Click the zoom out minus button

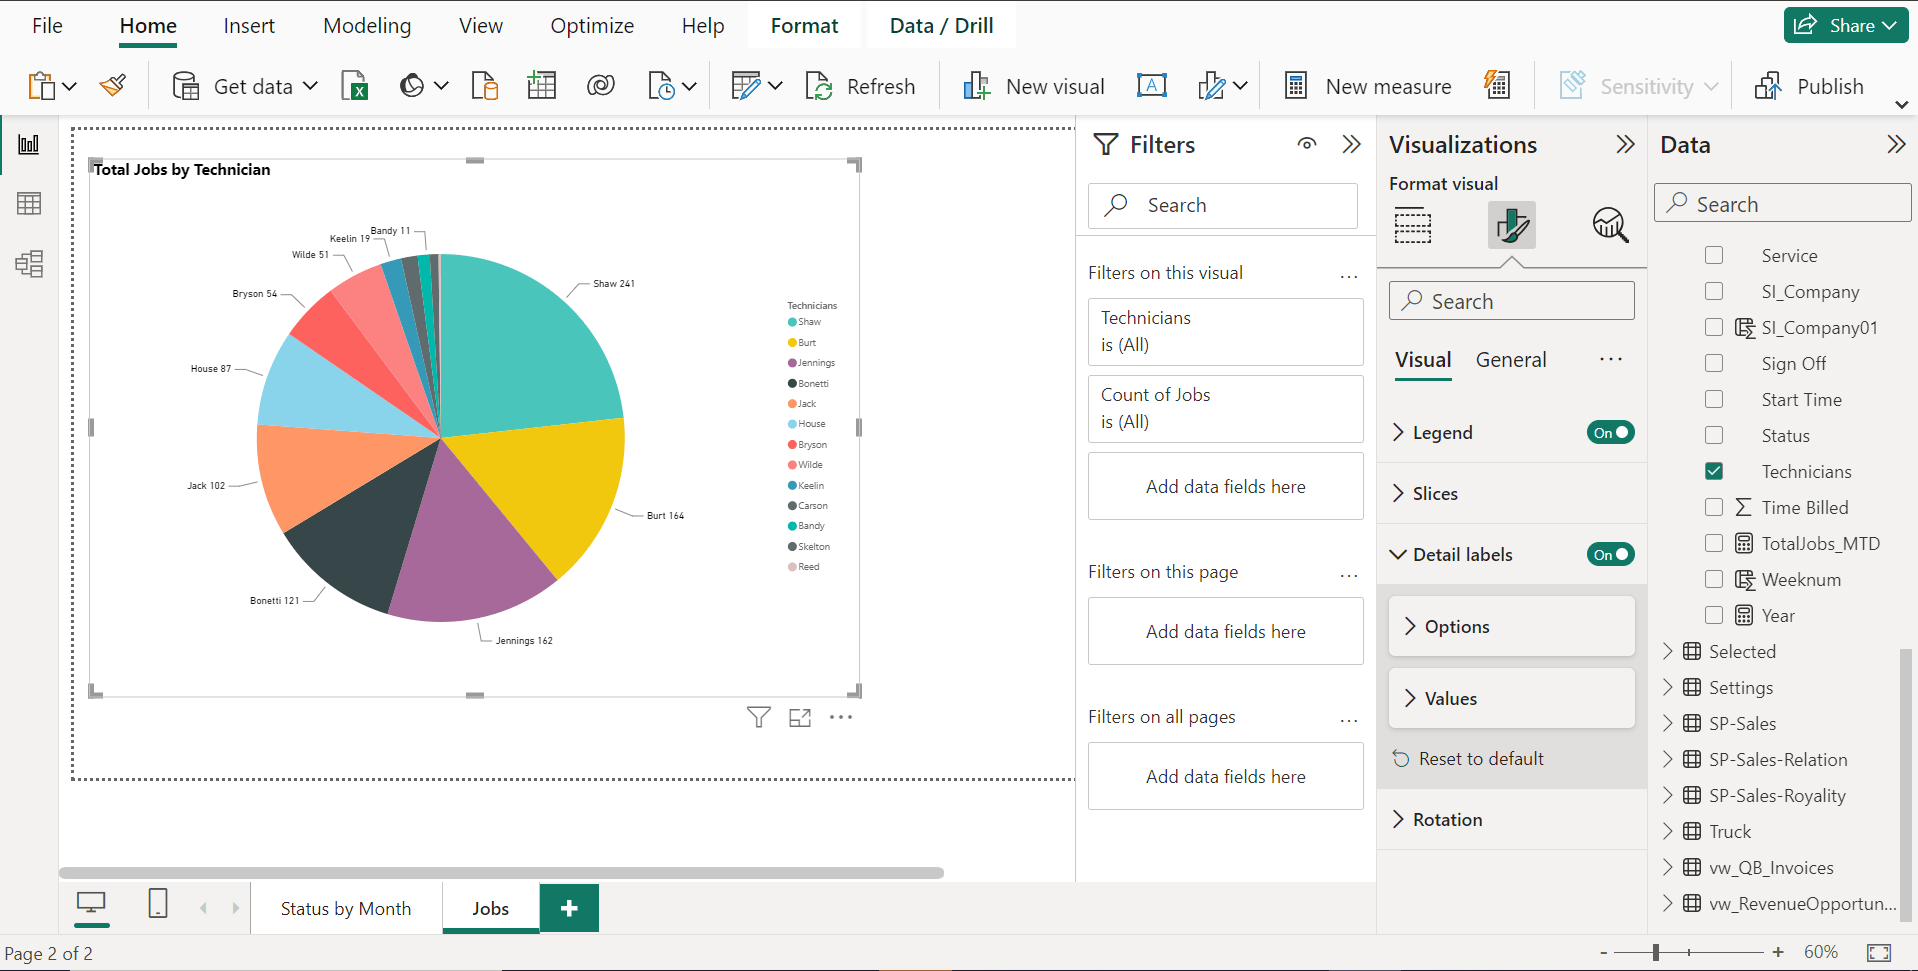[x=1604, y=953]
